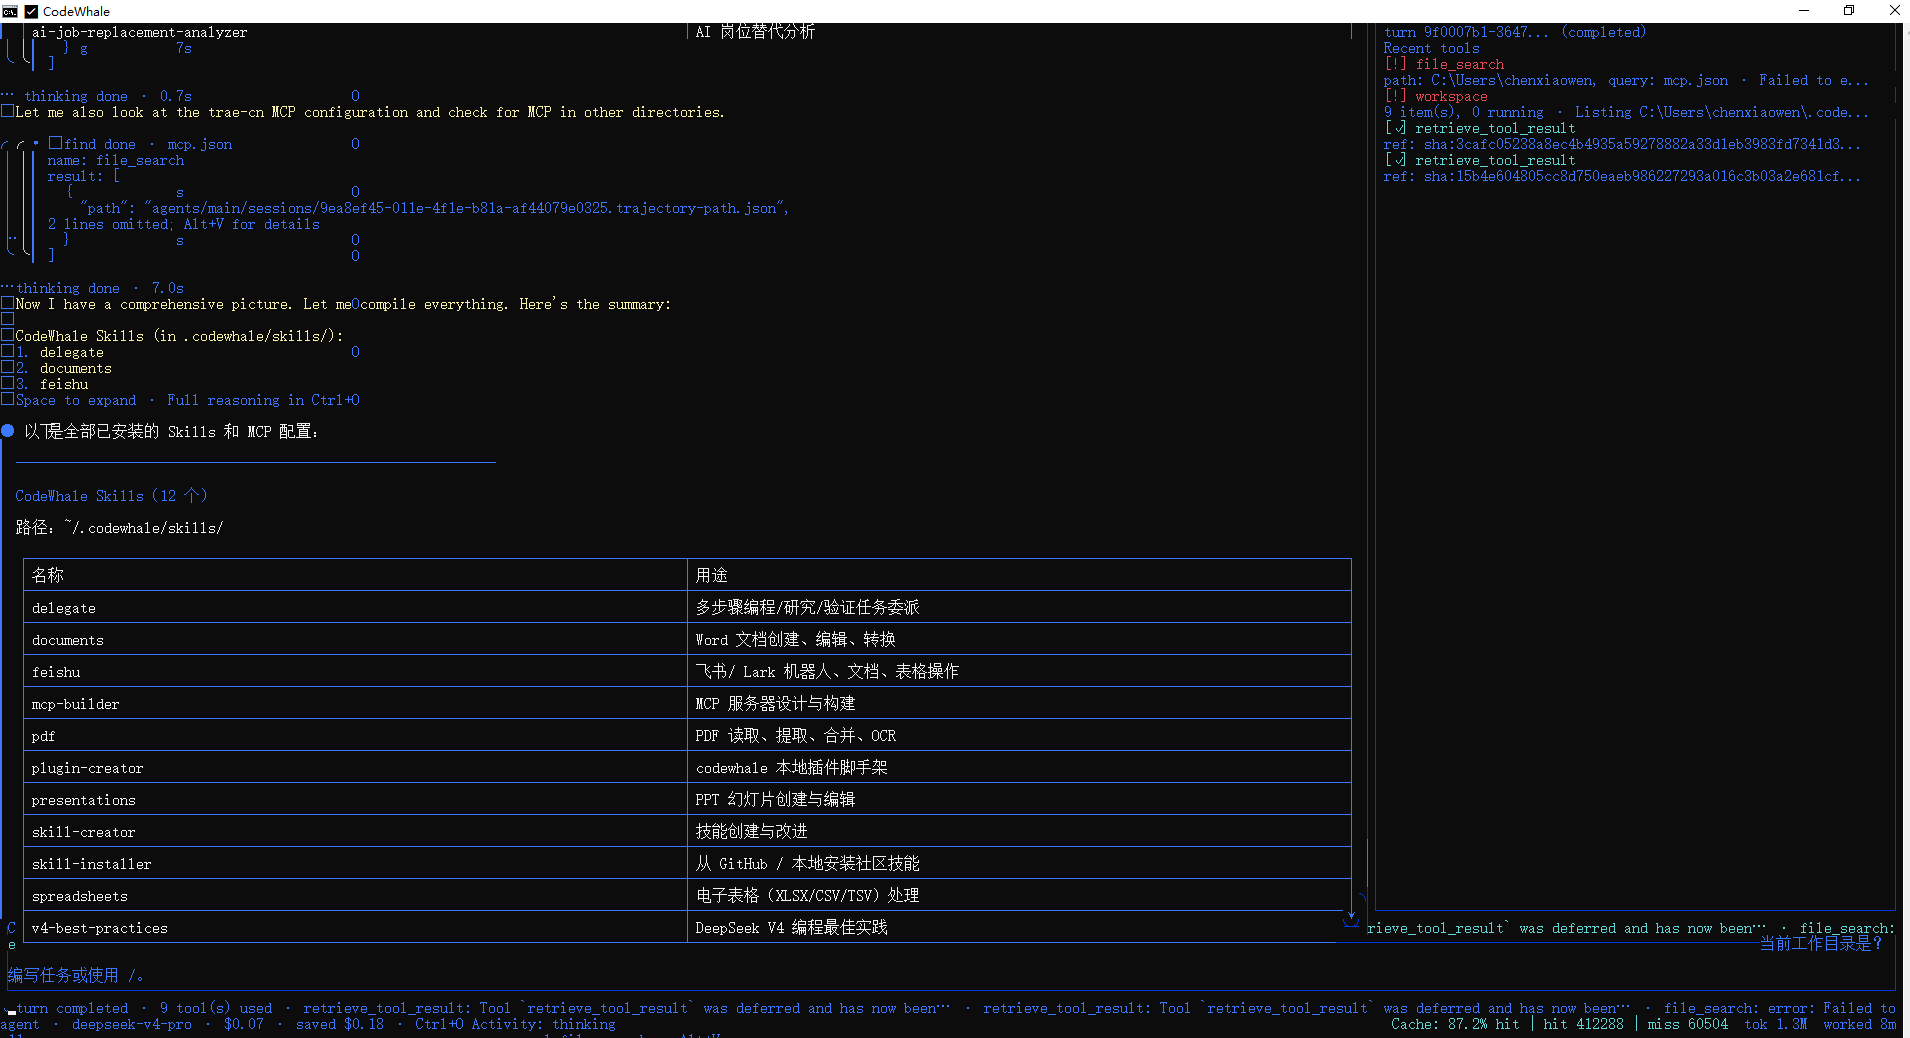The image size is (1910, 1038).
Task: Click the down arrow at the table's corner
Action: tap(1351, 915)
